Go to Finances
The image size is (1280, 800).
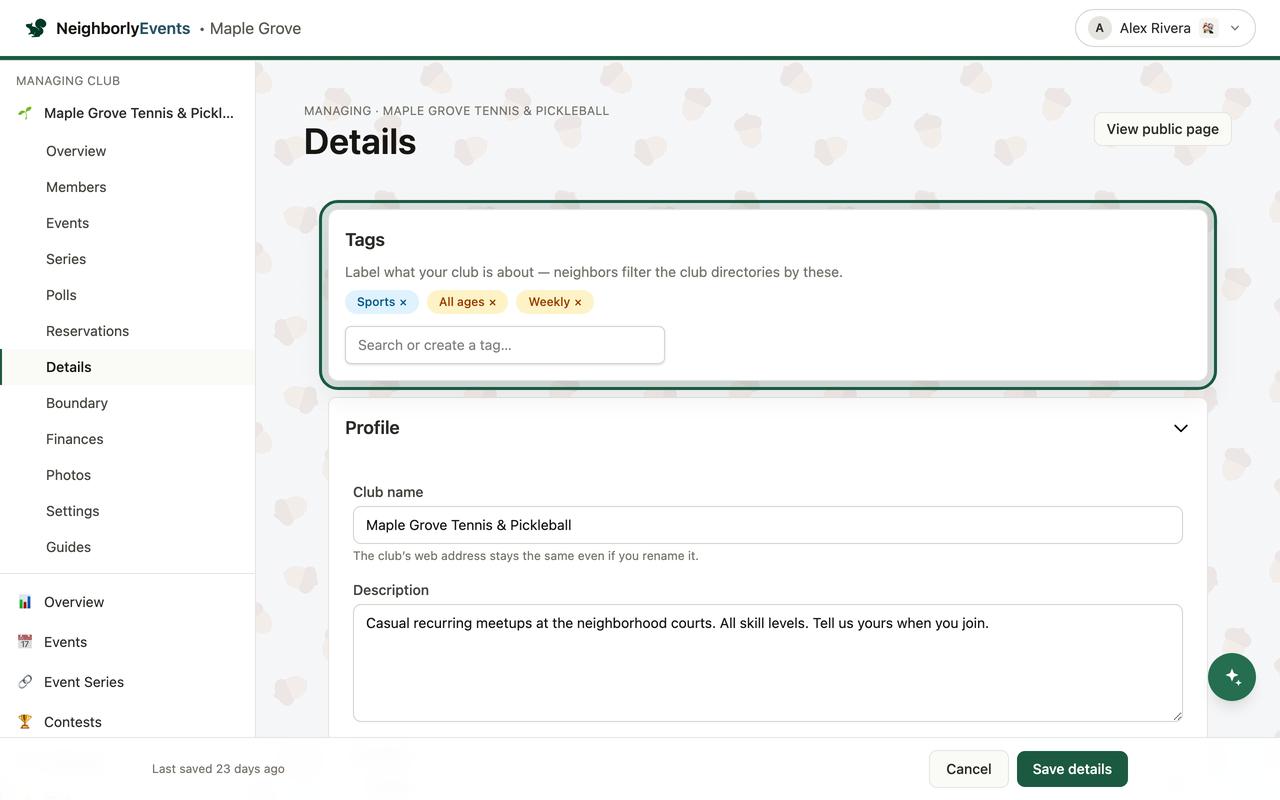click(x=75, y=439)
